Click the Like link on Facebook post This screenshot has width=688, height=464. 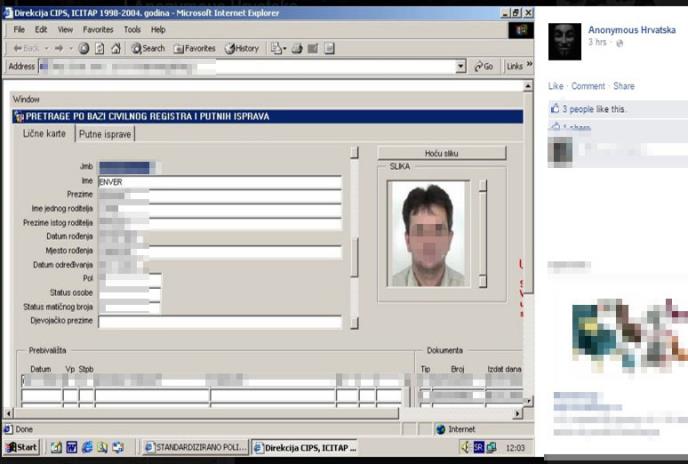point(555,86)
